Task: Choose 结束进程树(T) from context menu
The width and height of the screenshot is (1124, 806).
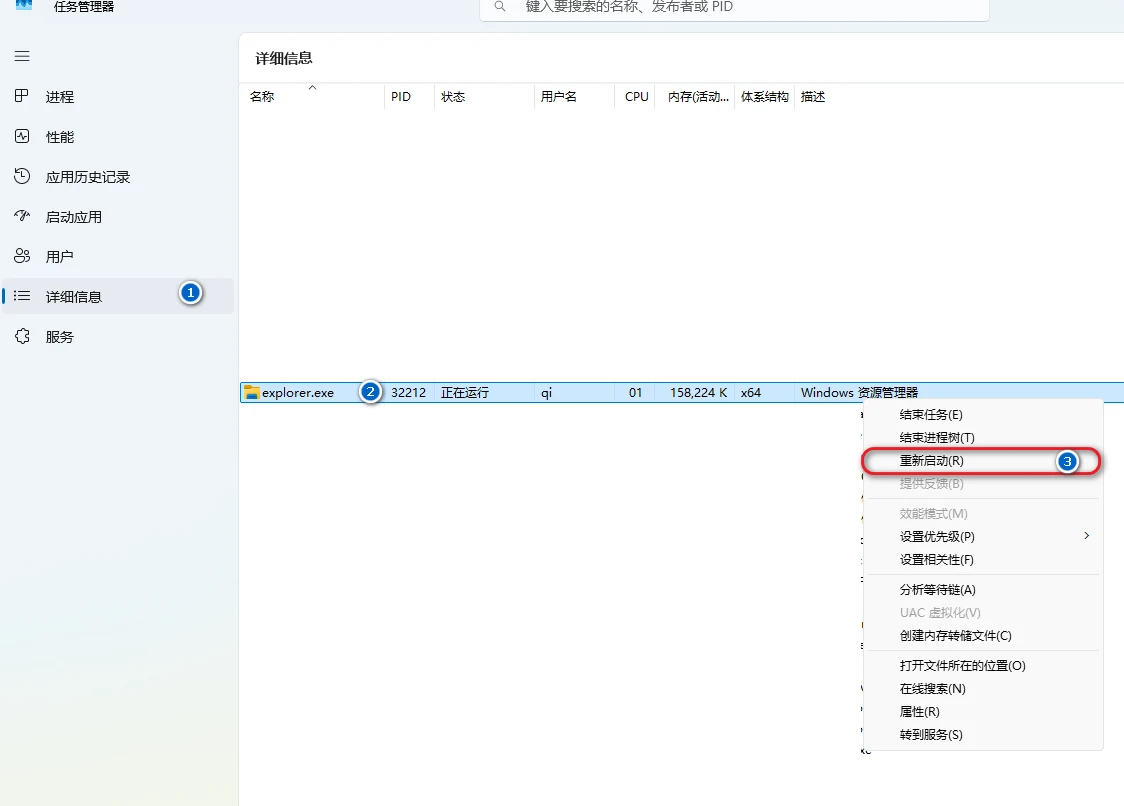Action: [936, 438]
